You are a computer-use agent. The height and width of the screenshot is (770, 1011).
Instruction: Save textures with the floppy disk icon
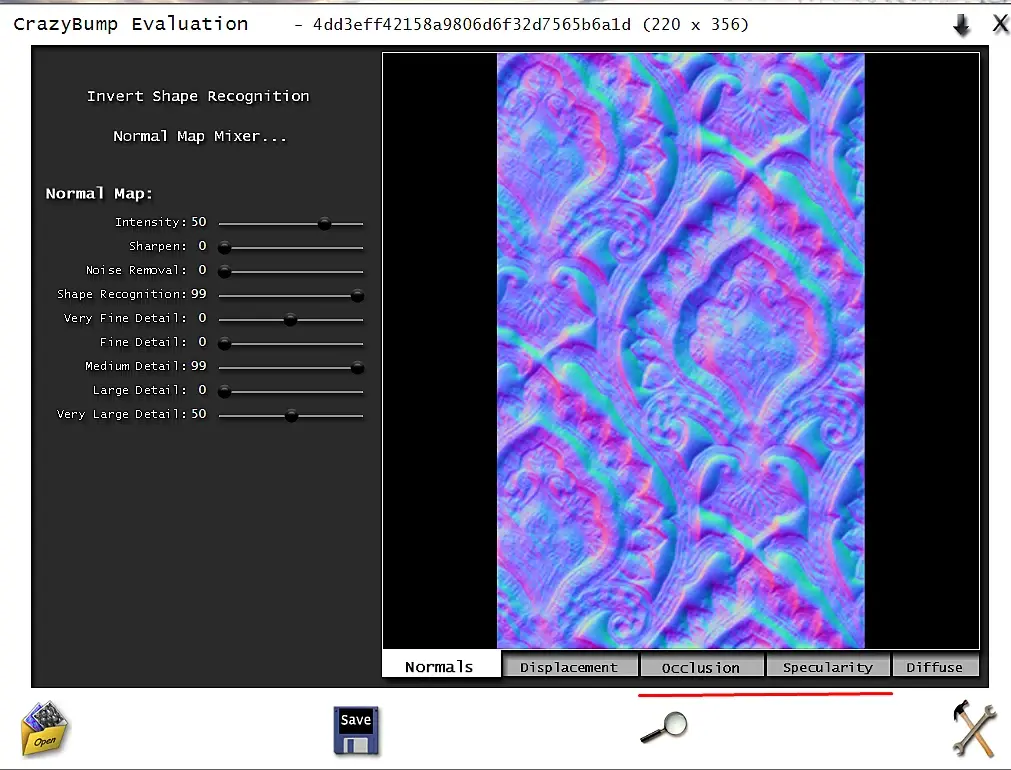tap(356, 731)
